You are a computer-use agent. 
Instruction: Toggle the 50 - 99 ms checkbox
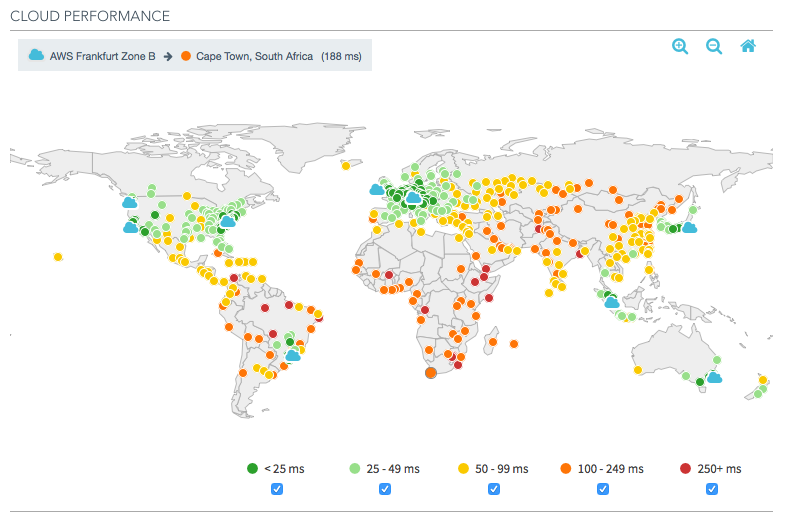click(494, 489)
